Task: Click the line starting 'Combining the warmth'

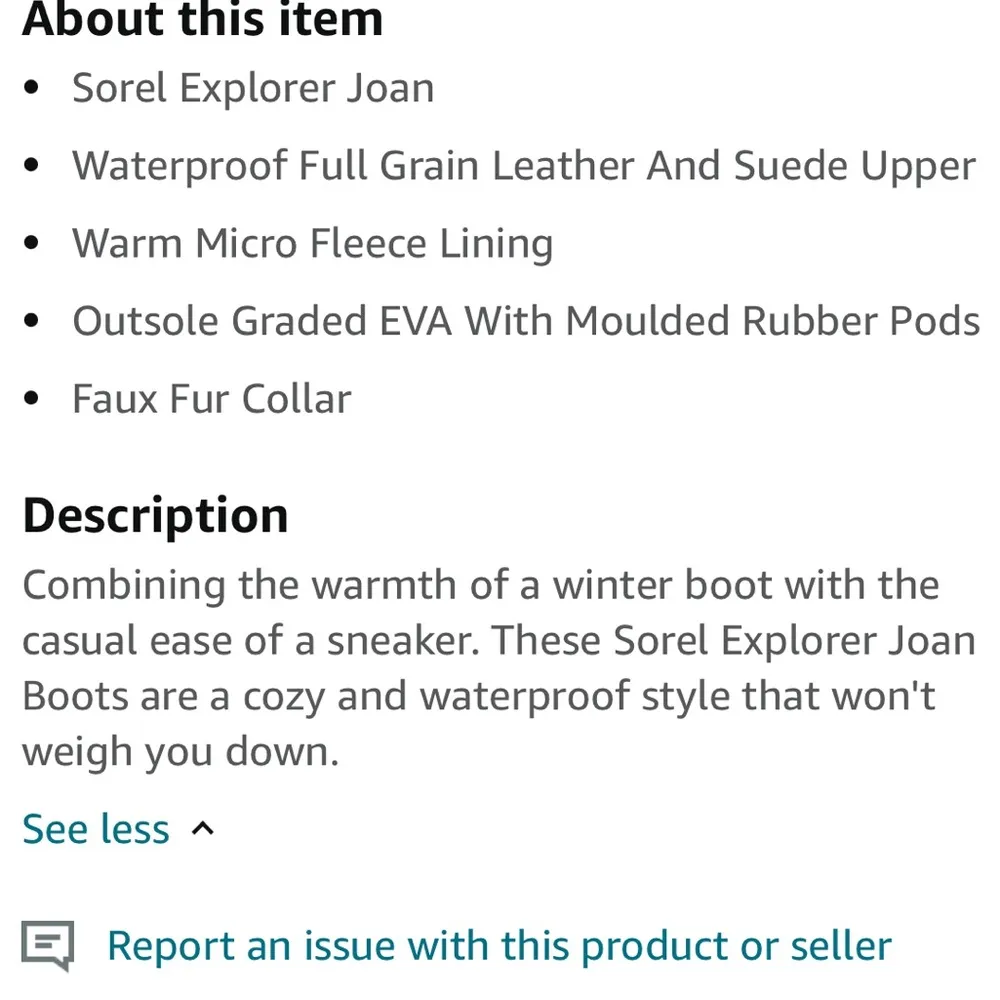Action: [x=480, y=585]
